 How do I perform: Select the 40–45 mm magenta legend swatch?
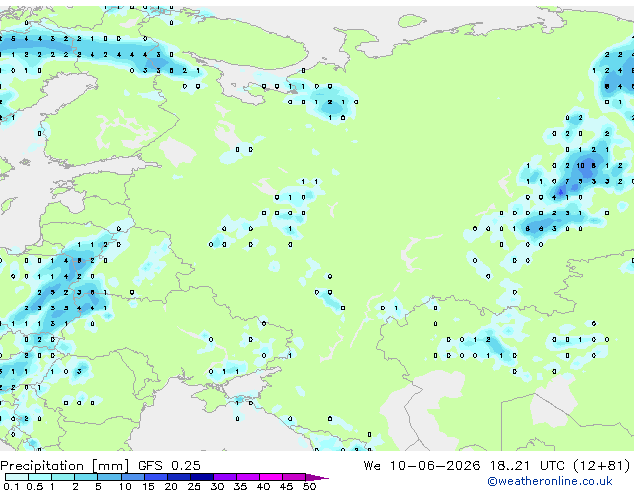(x=271, y=477)
